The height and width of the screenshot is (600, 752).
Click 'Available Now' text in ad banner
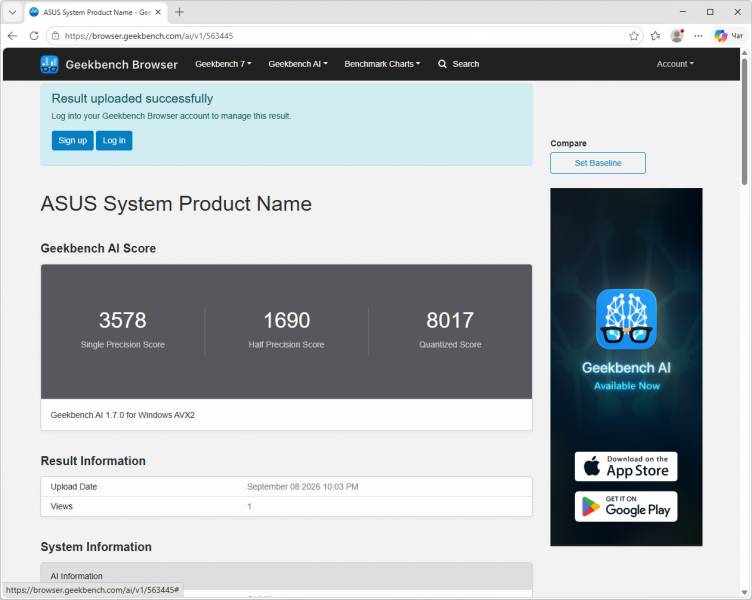[627, 386]
